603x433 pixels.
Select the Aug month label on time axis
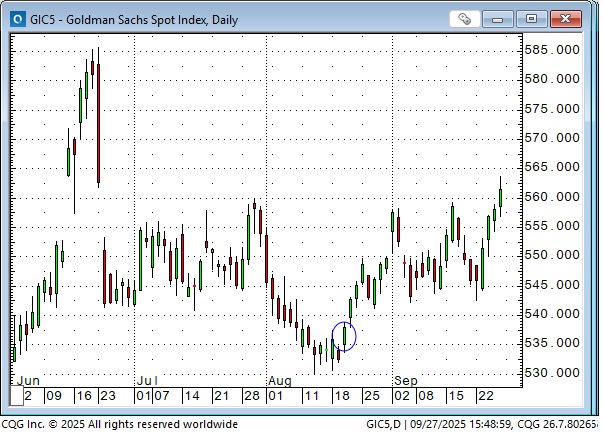pos(279,381)
